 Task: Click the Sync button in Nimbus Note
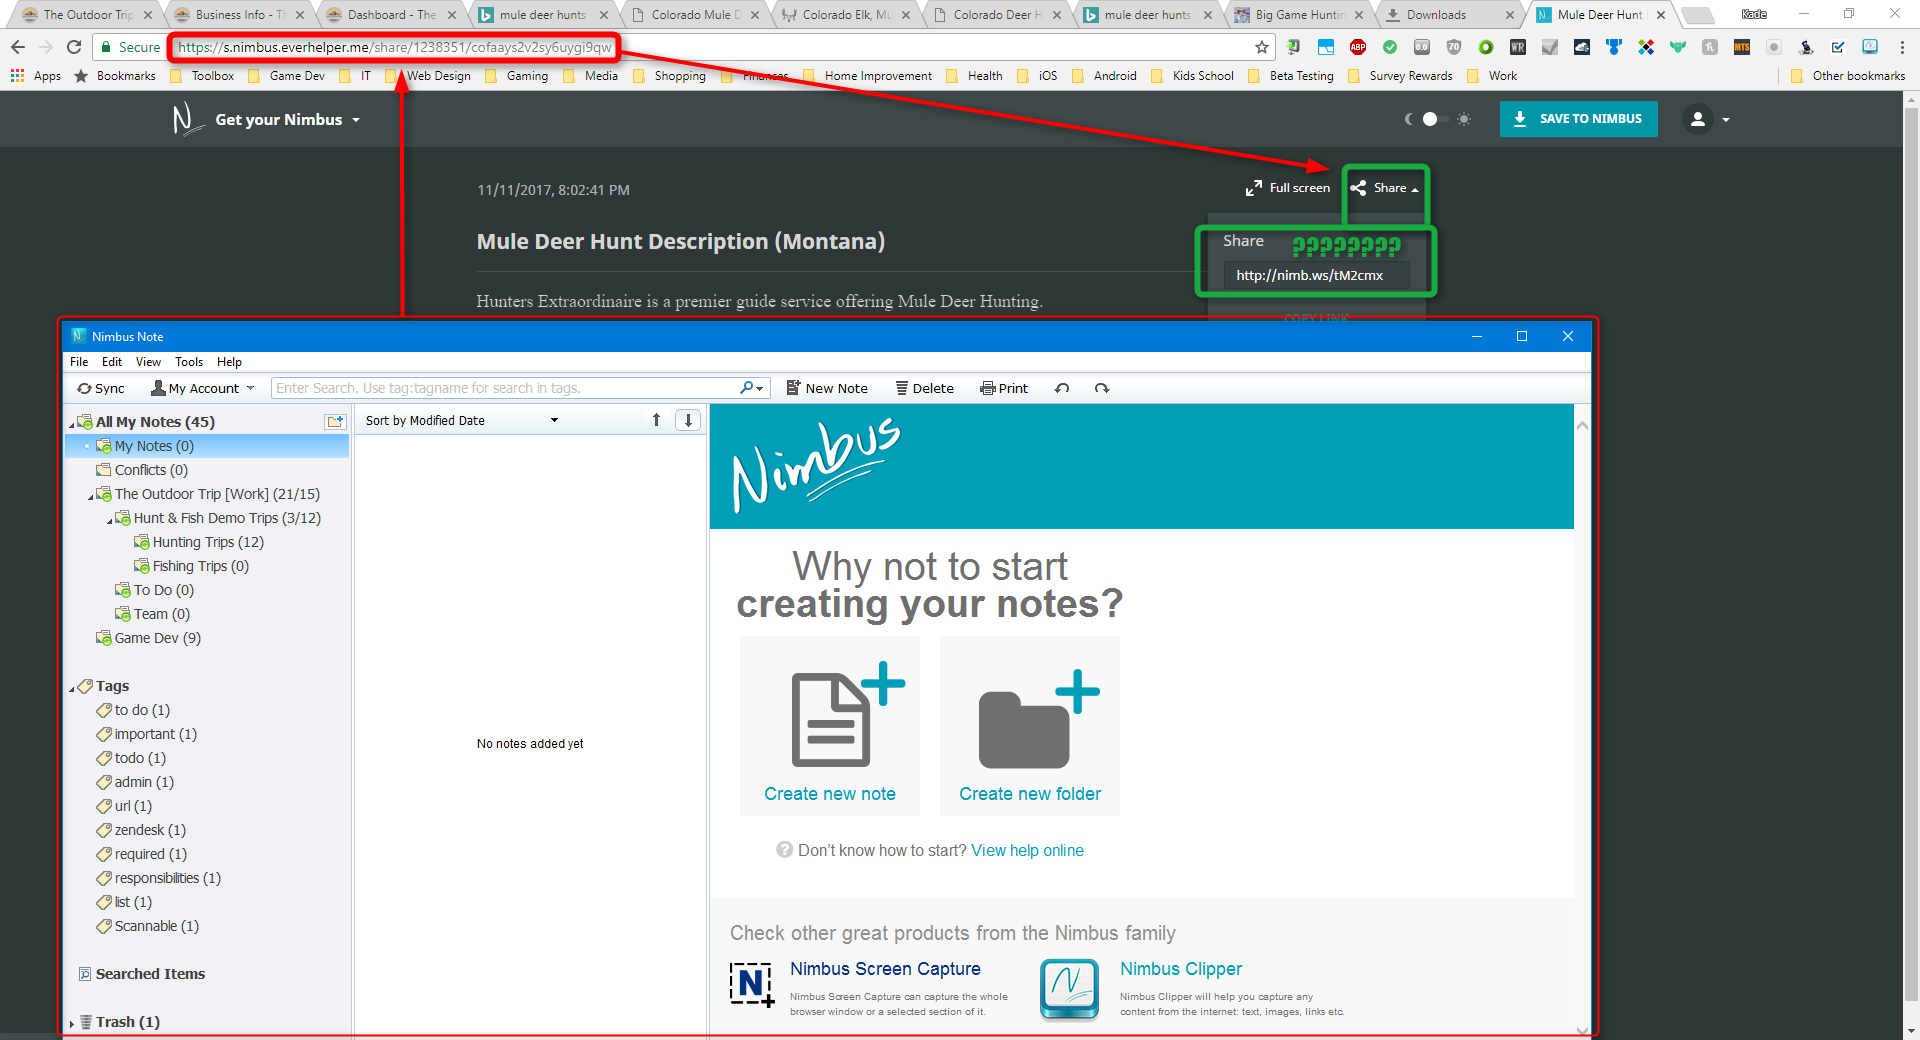click(x=101, y=388)
